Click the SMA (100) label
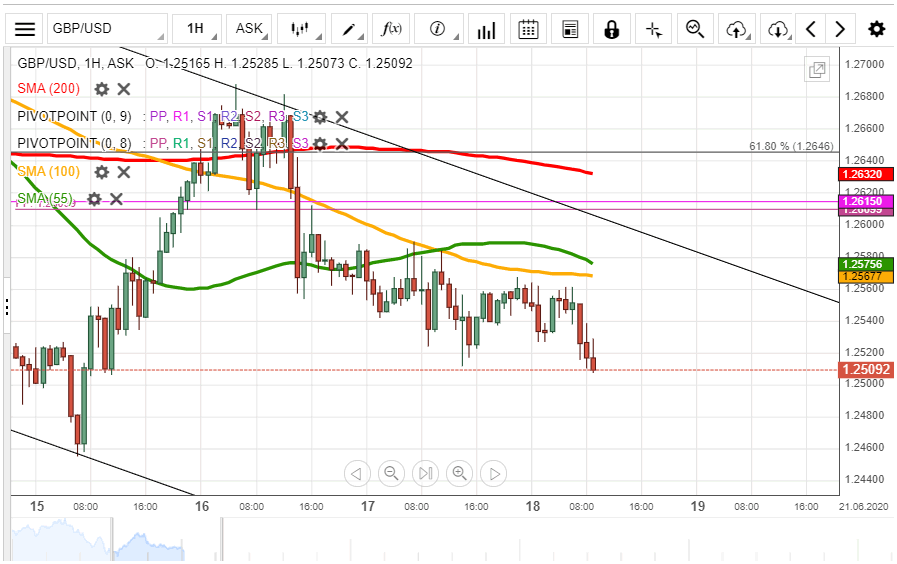This screenshot has width=897, height=564. (x=49, y=172)
